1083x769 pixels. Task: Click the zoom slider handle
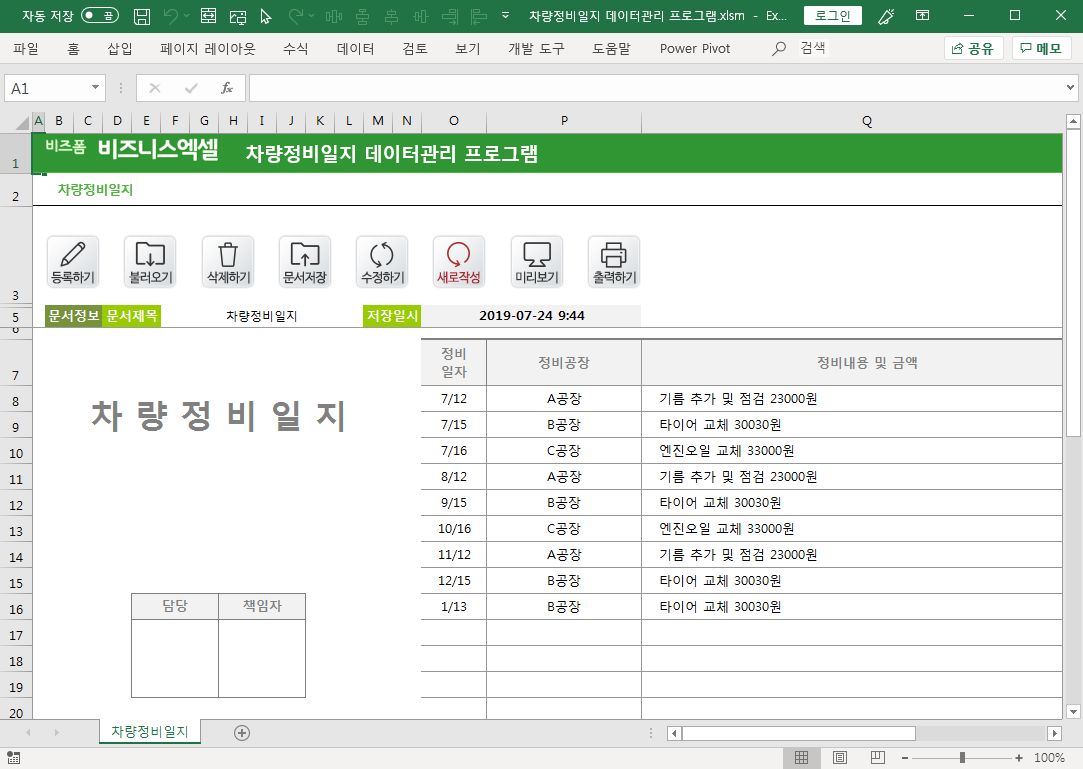pyautogui.click(x=962, y=758)
